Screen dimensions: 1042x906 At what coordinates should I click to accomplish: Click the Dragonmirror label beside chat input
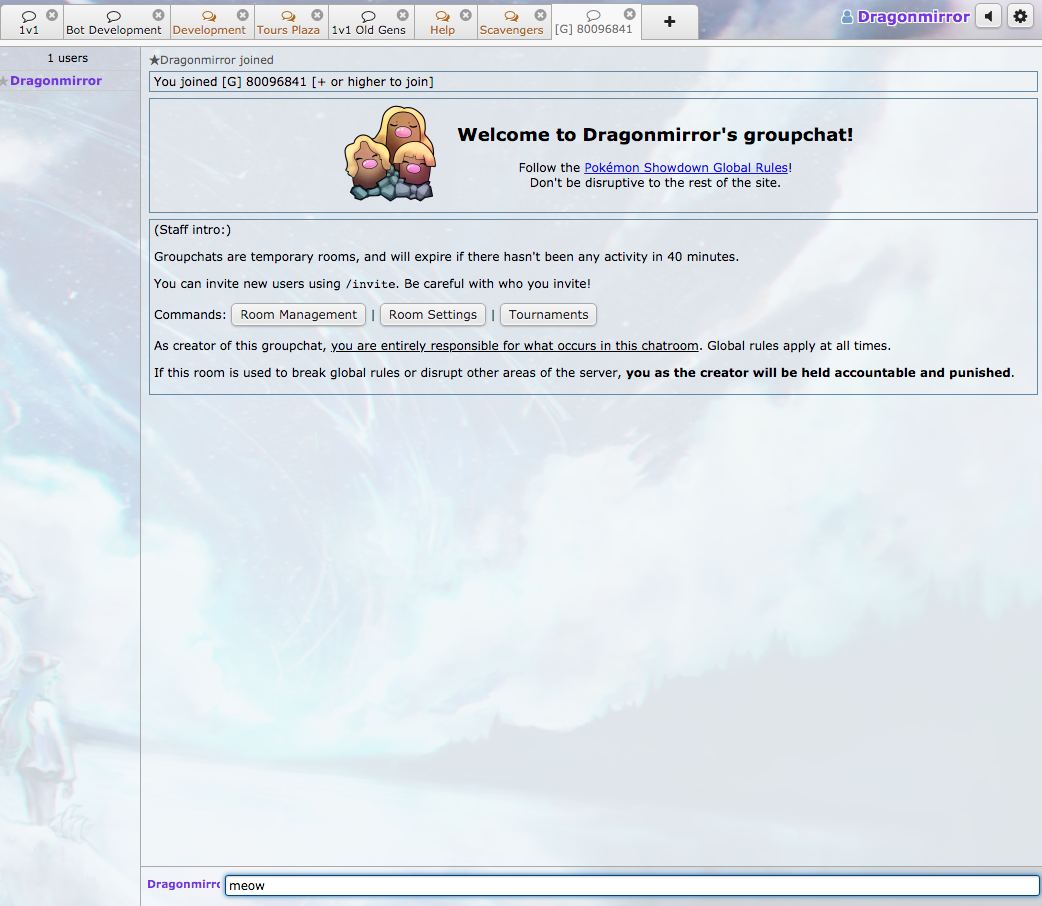coord(183,884)
